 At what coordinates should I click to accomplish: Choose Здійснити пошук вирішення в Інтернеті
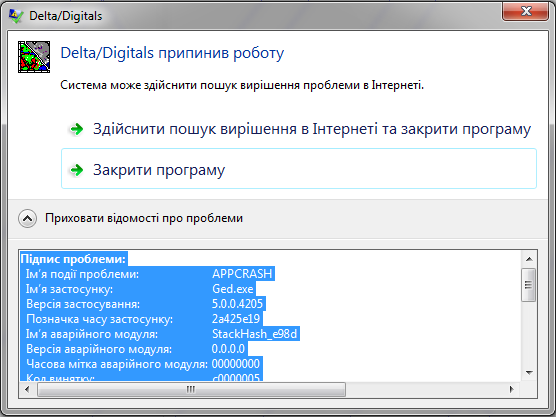click(x=299, y=129)
